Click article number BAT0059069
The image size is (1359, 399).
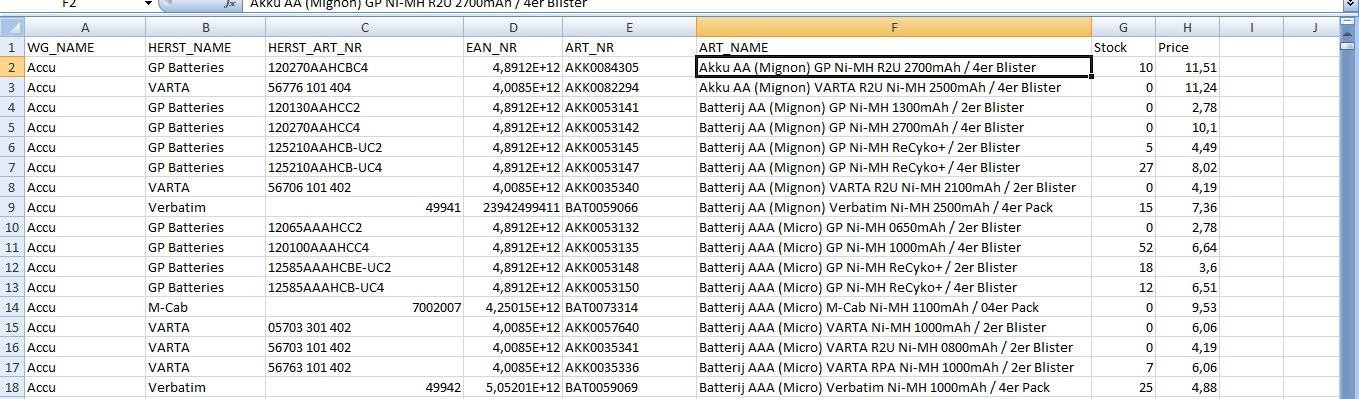[629, 387]
